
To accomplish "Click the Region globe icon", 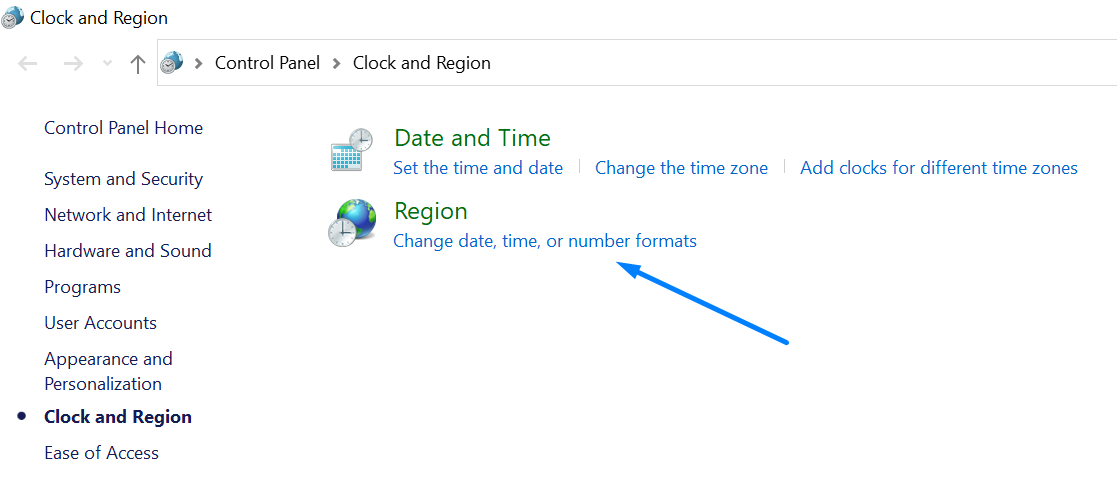I will click(x=351, y=223).
